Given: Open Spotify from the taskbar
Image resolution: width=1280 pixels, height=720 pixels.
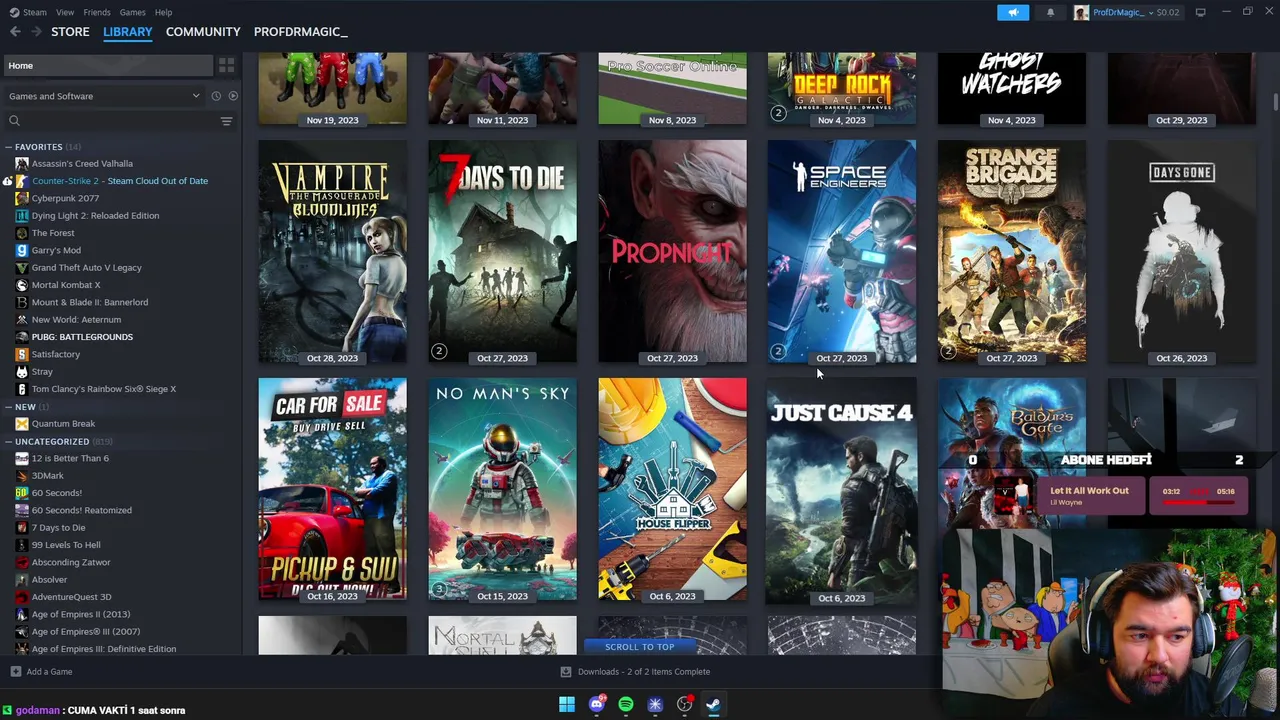Looking at the screenshot, I should click(626, 705).
